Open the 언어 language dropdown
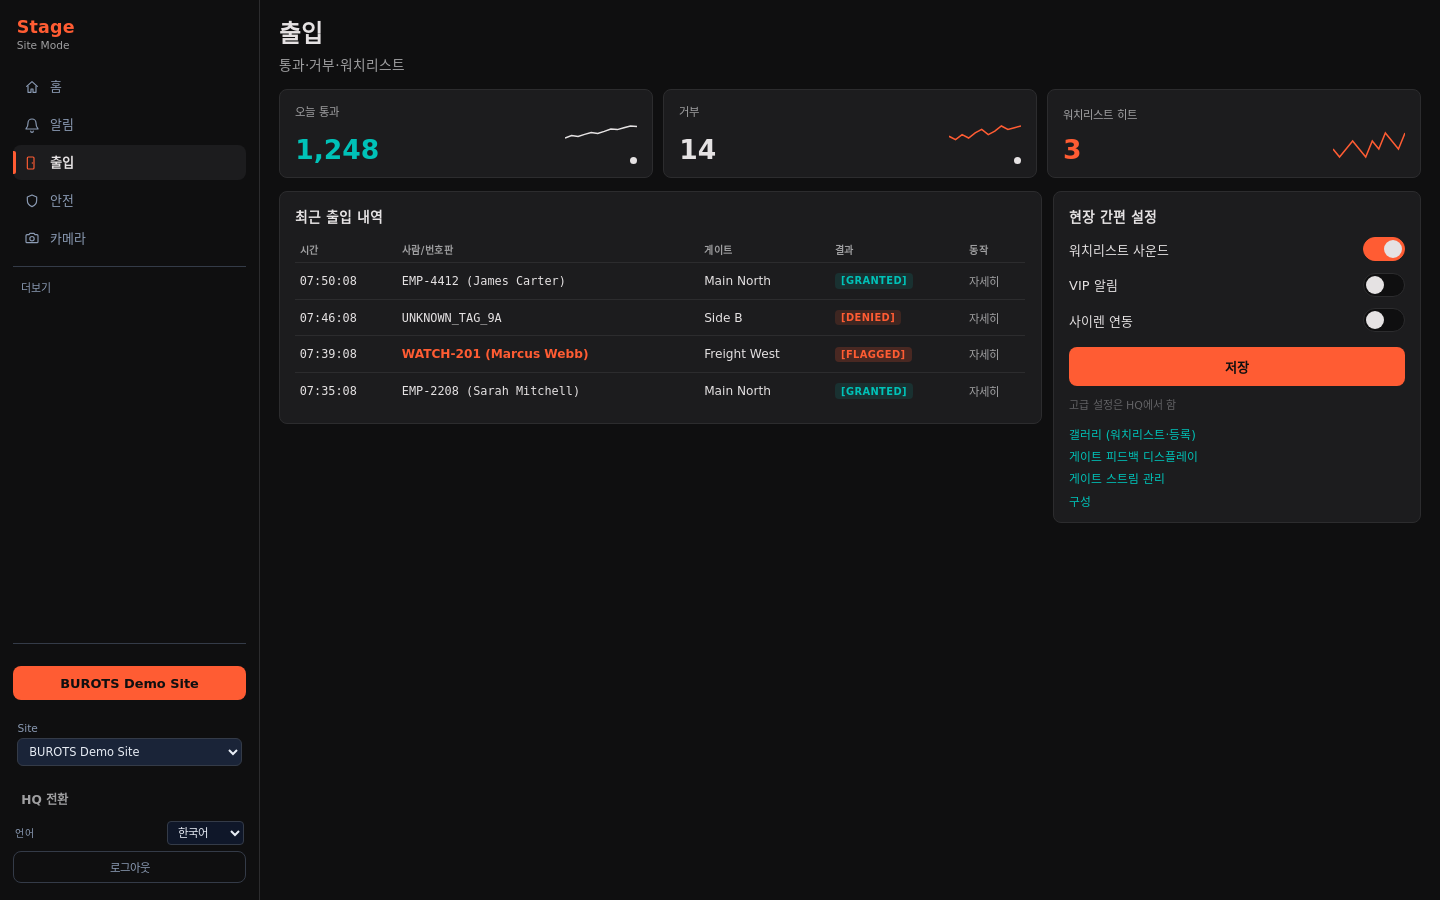 click(205, 833)
